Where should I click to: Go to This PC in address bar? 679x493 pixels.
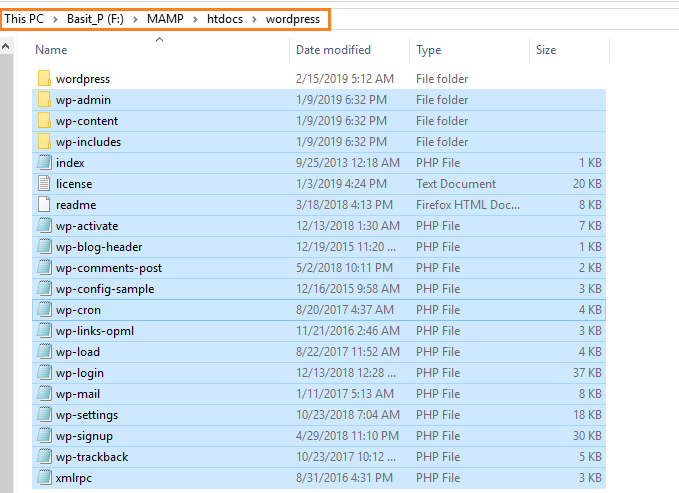coord(24,19)
